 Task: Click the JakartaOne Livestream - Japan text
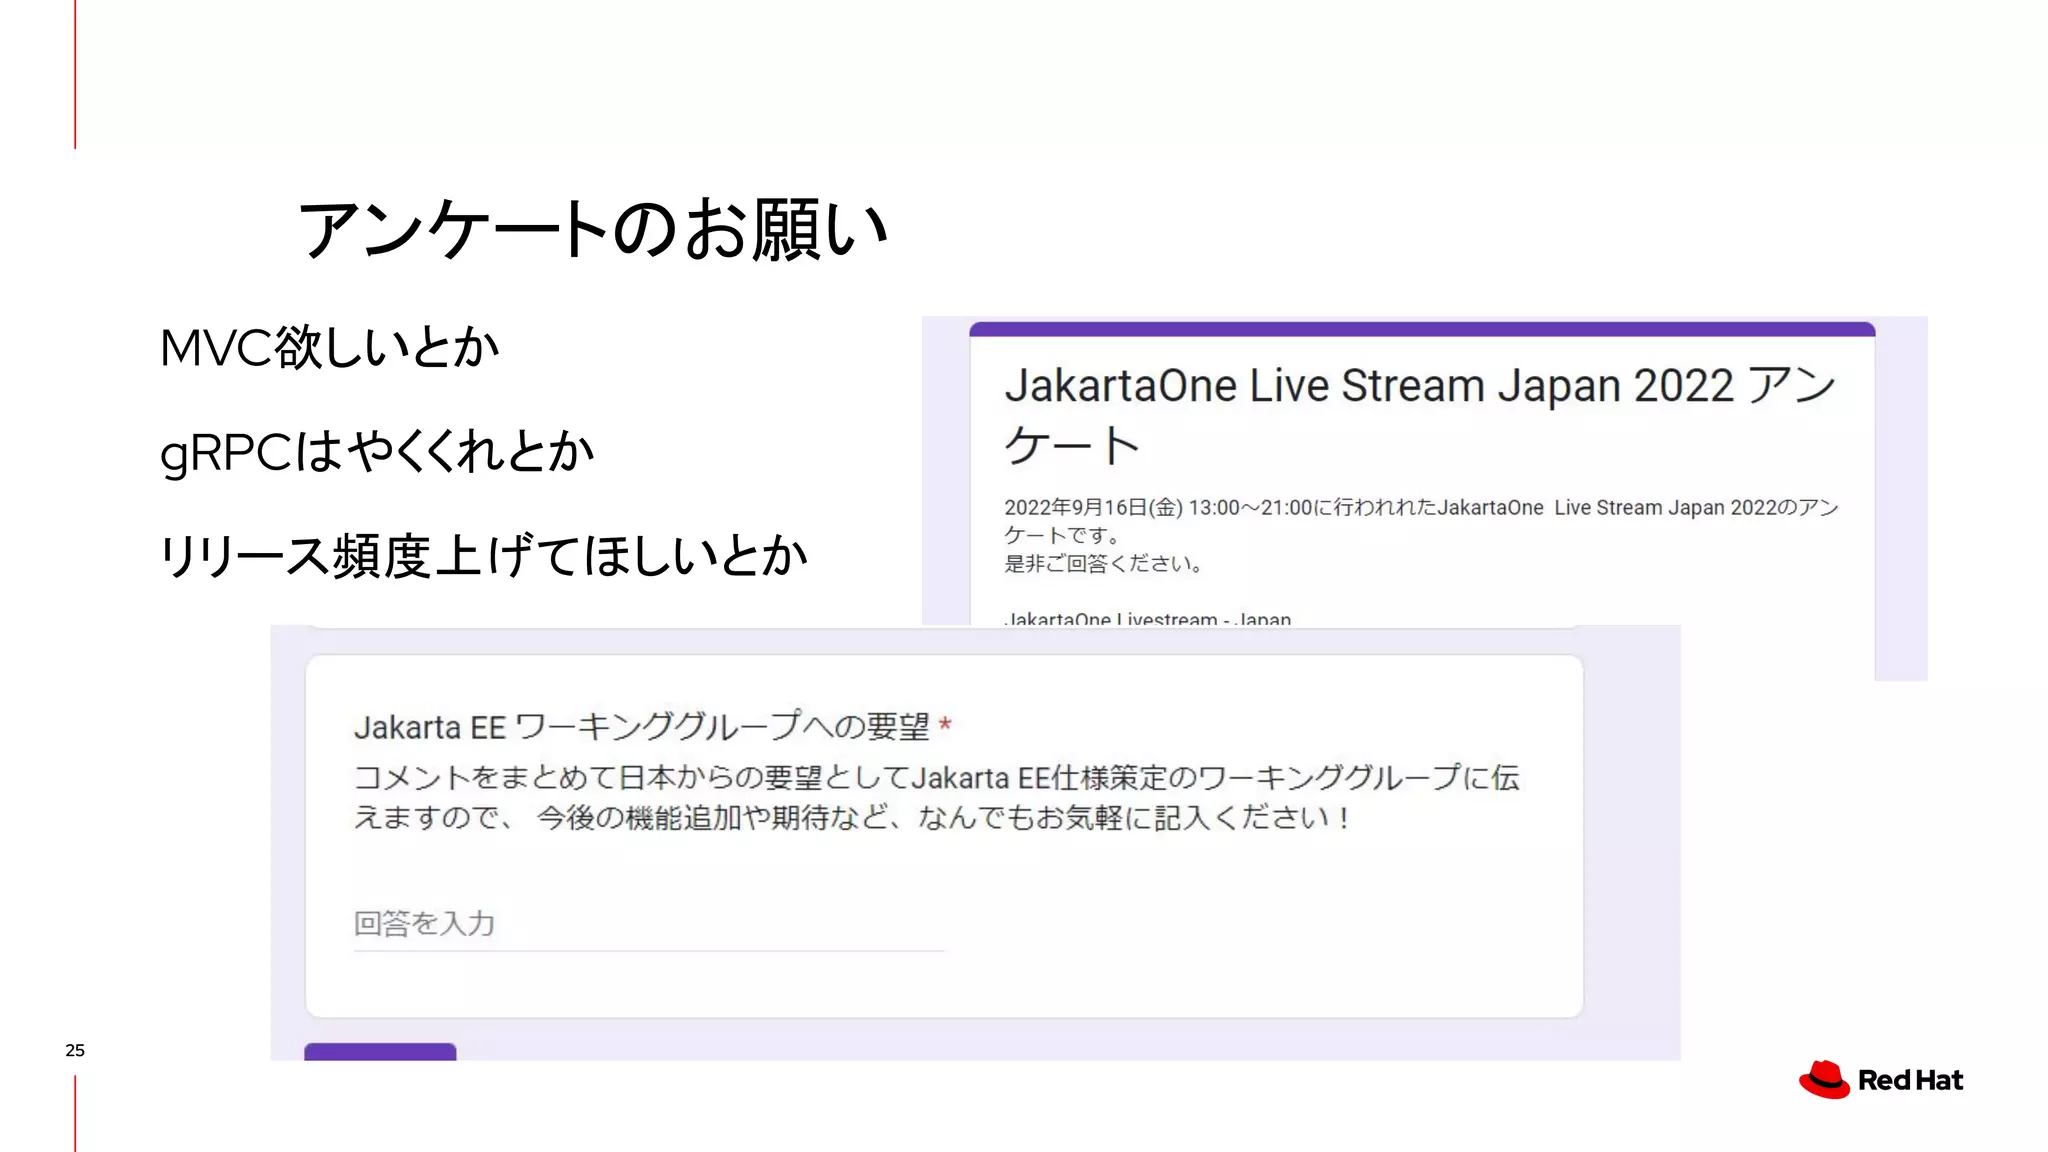click(x=1148, y=619)
